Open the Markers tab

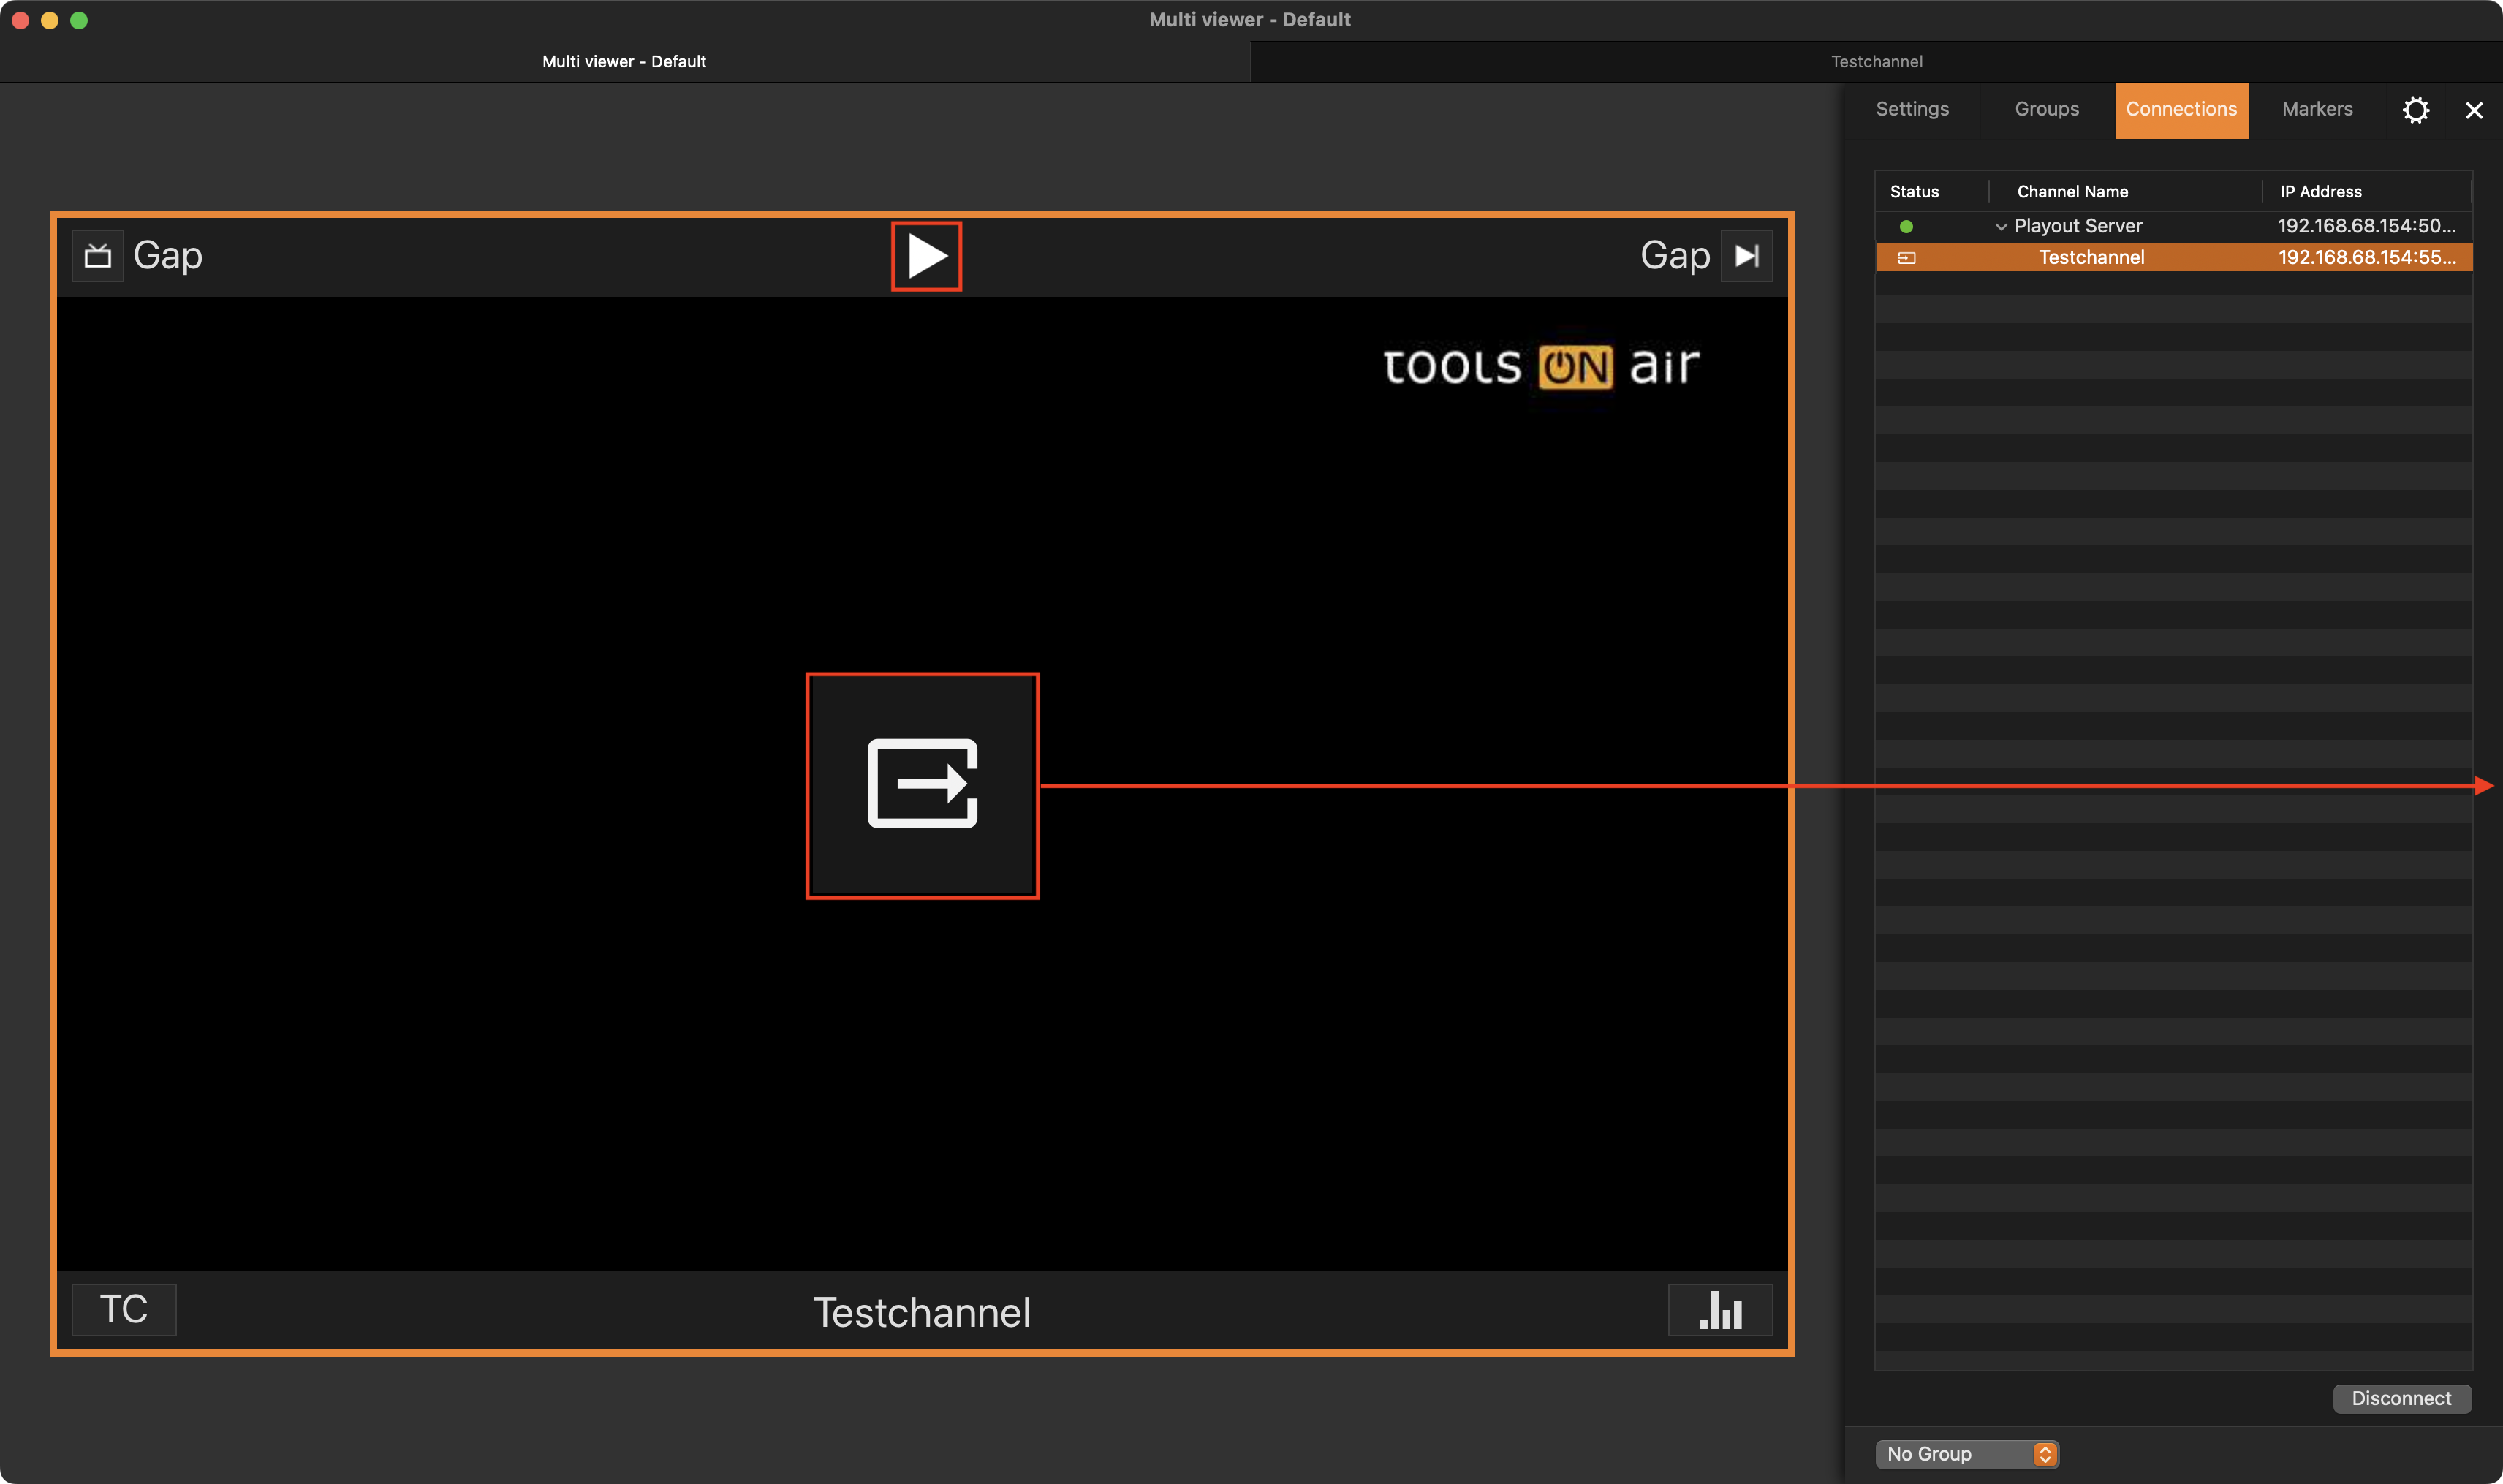(2317, 109)
